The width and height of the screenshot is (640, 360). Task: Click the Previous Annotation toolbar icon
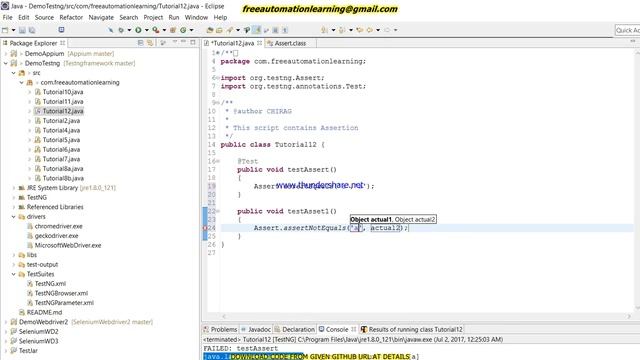(342, 30)
